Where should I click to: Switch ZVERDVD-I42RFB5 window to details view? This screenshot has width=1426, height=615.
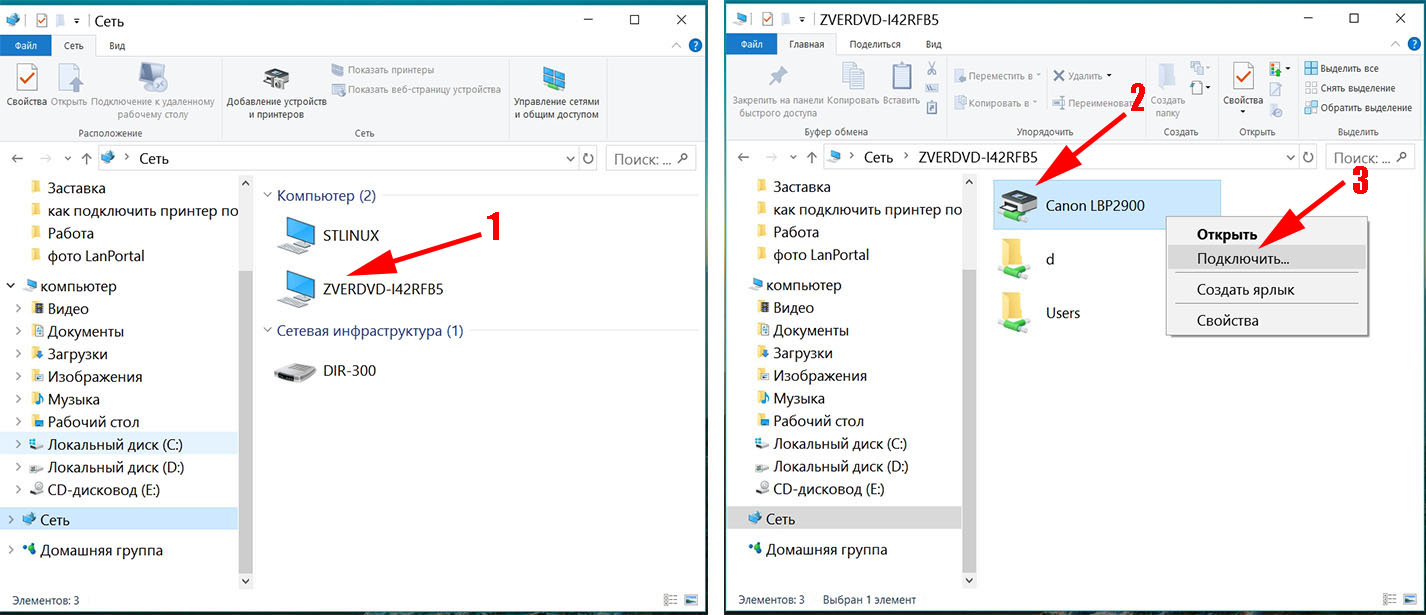[x=1389, y=600]
